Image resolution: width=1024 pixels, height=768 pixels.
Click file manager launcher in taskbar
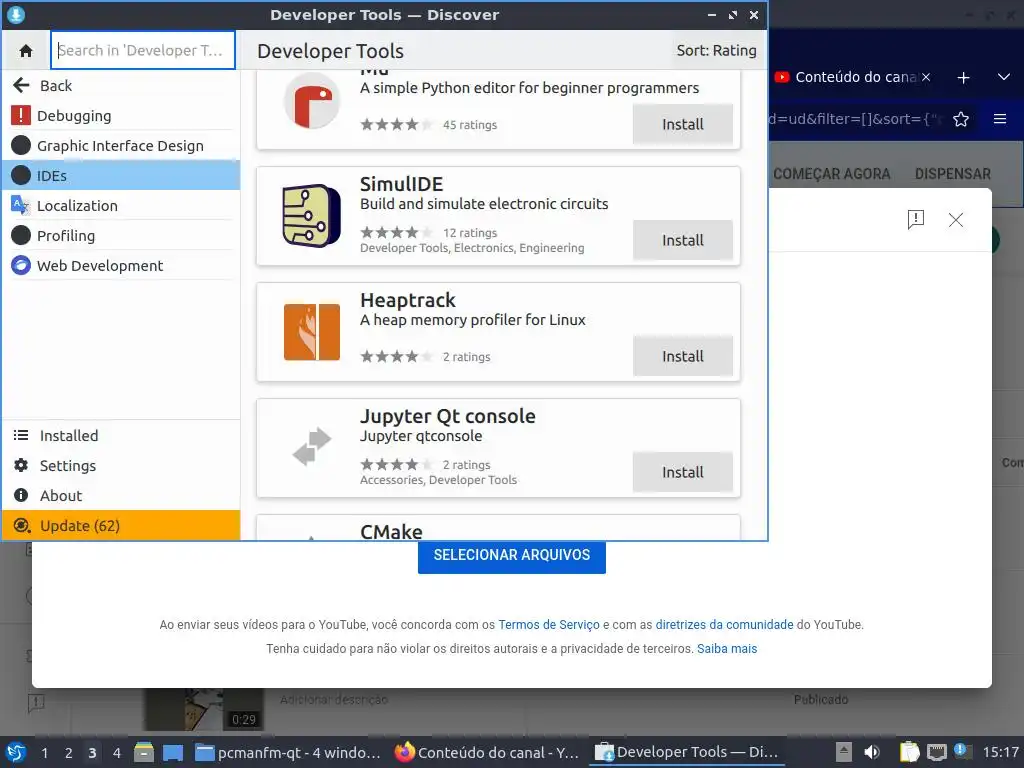[144, 752]
